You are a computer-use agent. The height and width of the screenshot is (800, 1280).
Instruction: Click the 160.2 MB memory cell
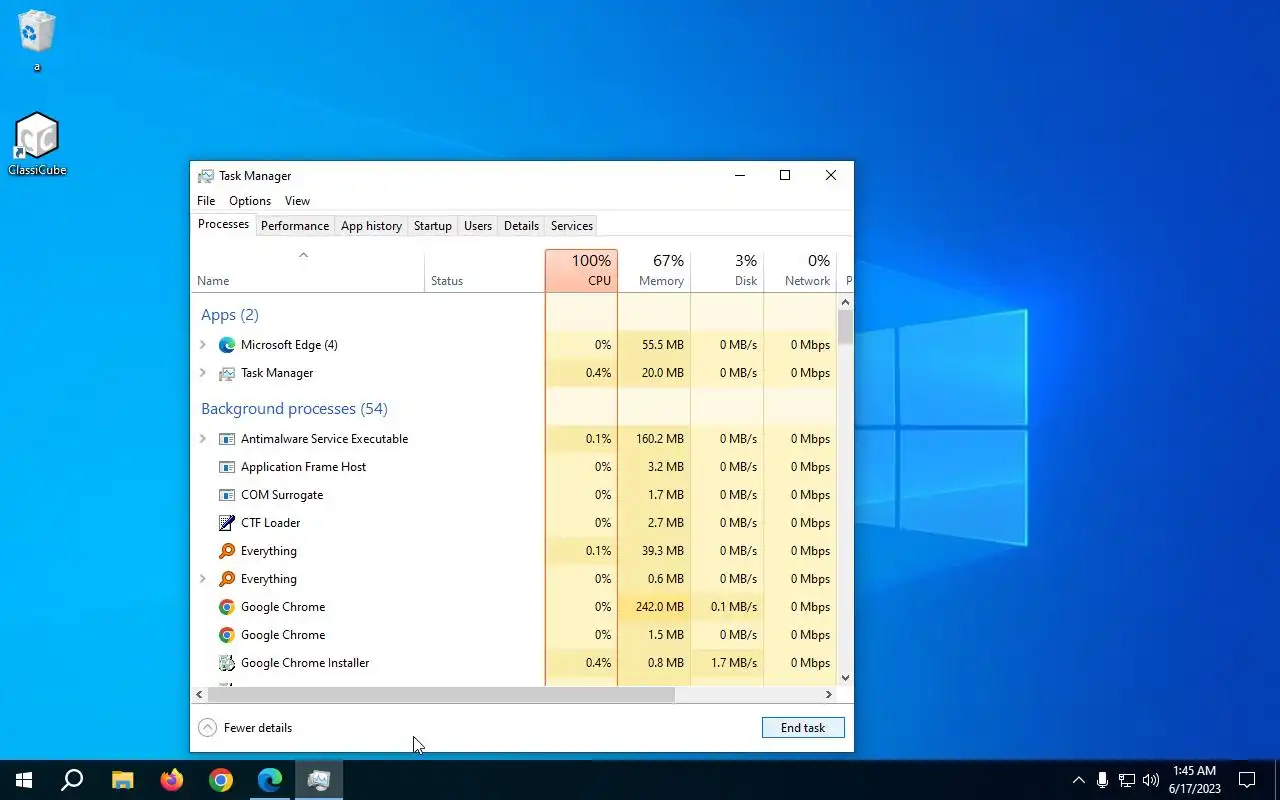654,439
